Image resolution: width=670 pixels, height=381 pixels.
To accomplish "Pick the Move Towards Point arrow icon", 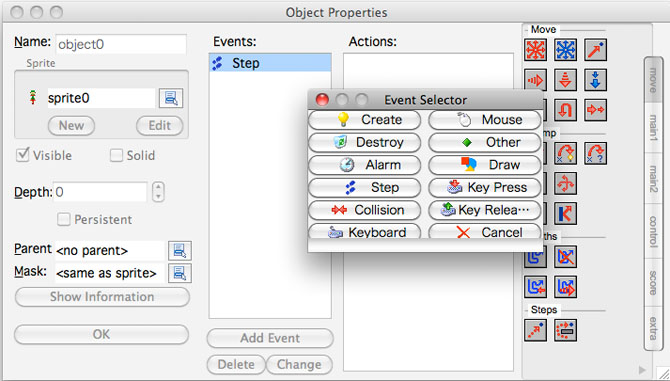I will [595, 50].
